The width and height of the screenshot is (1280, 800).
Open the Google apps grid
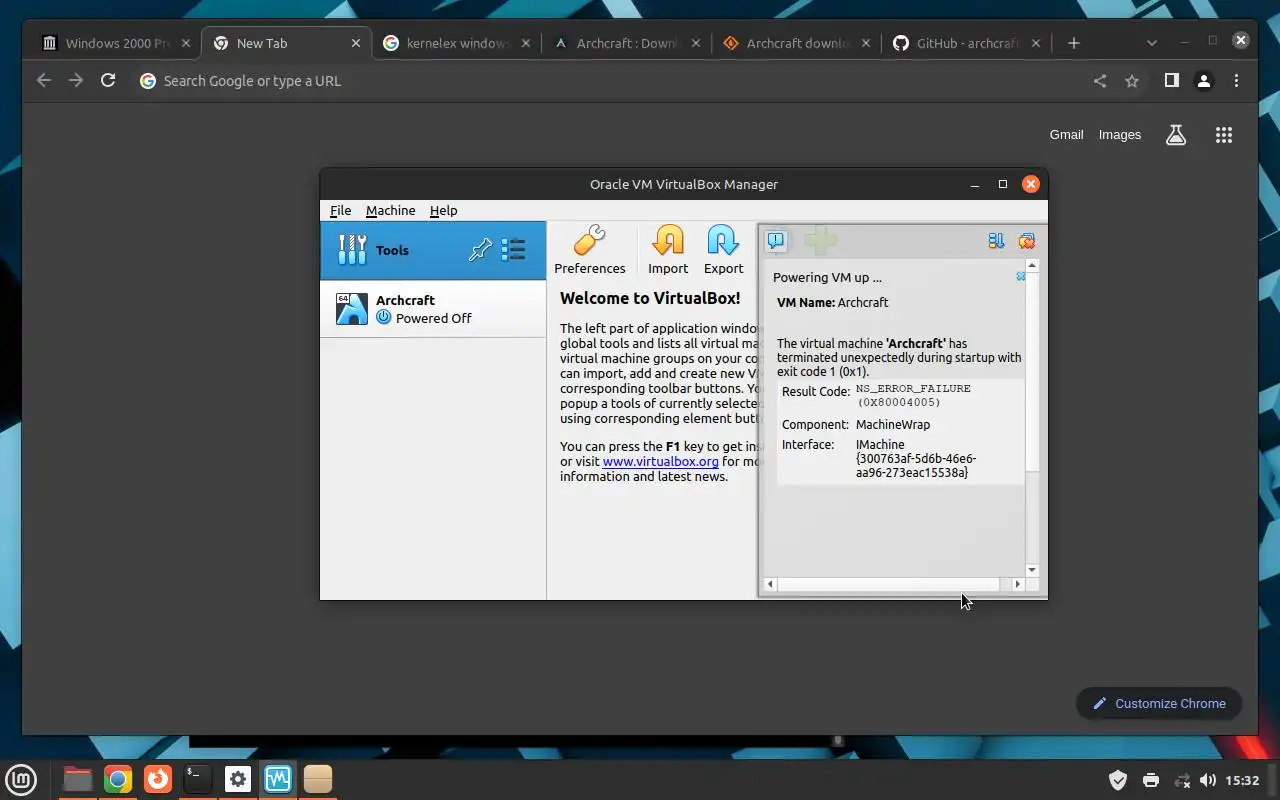pyautogui.click(x=1224, y=135)
